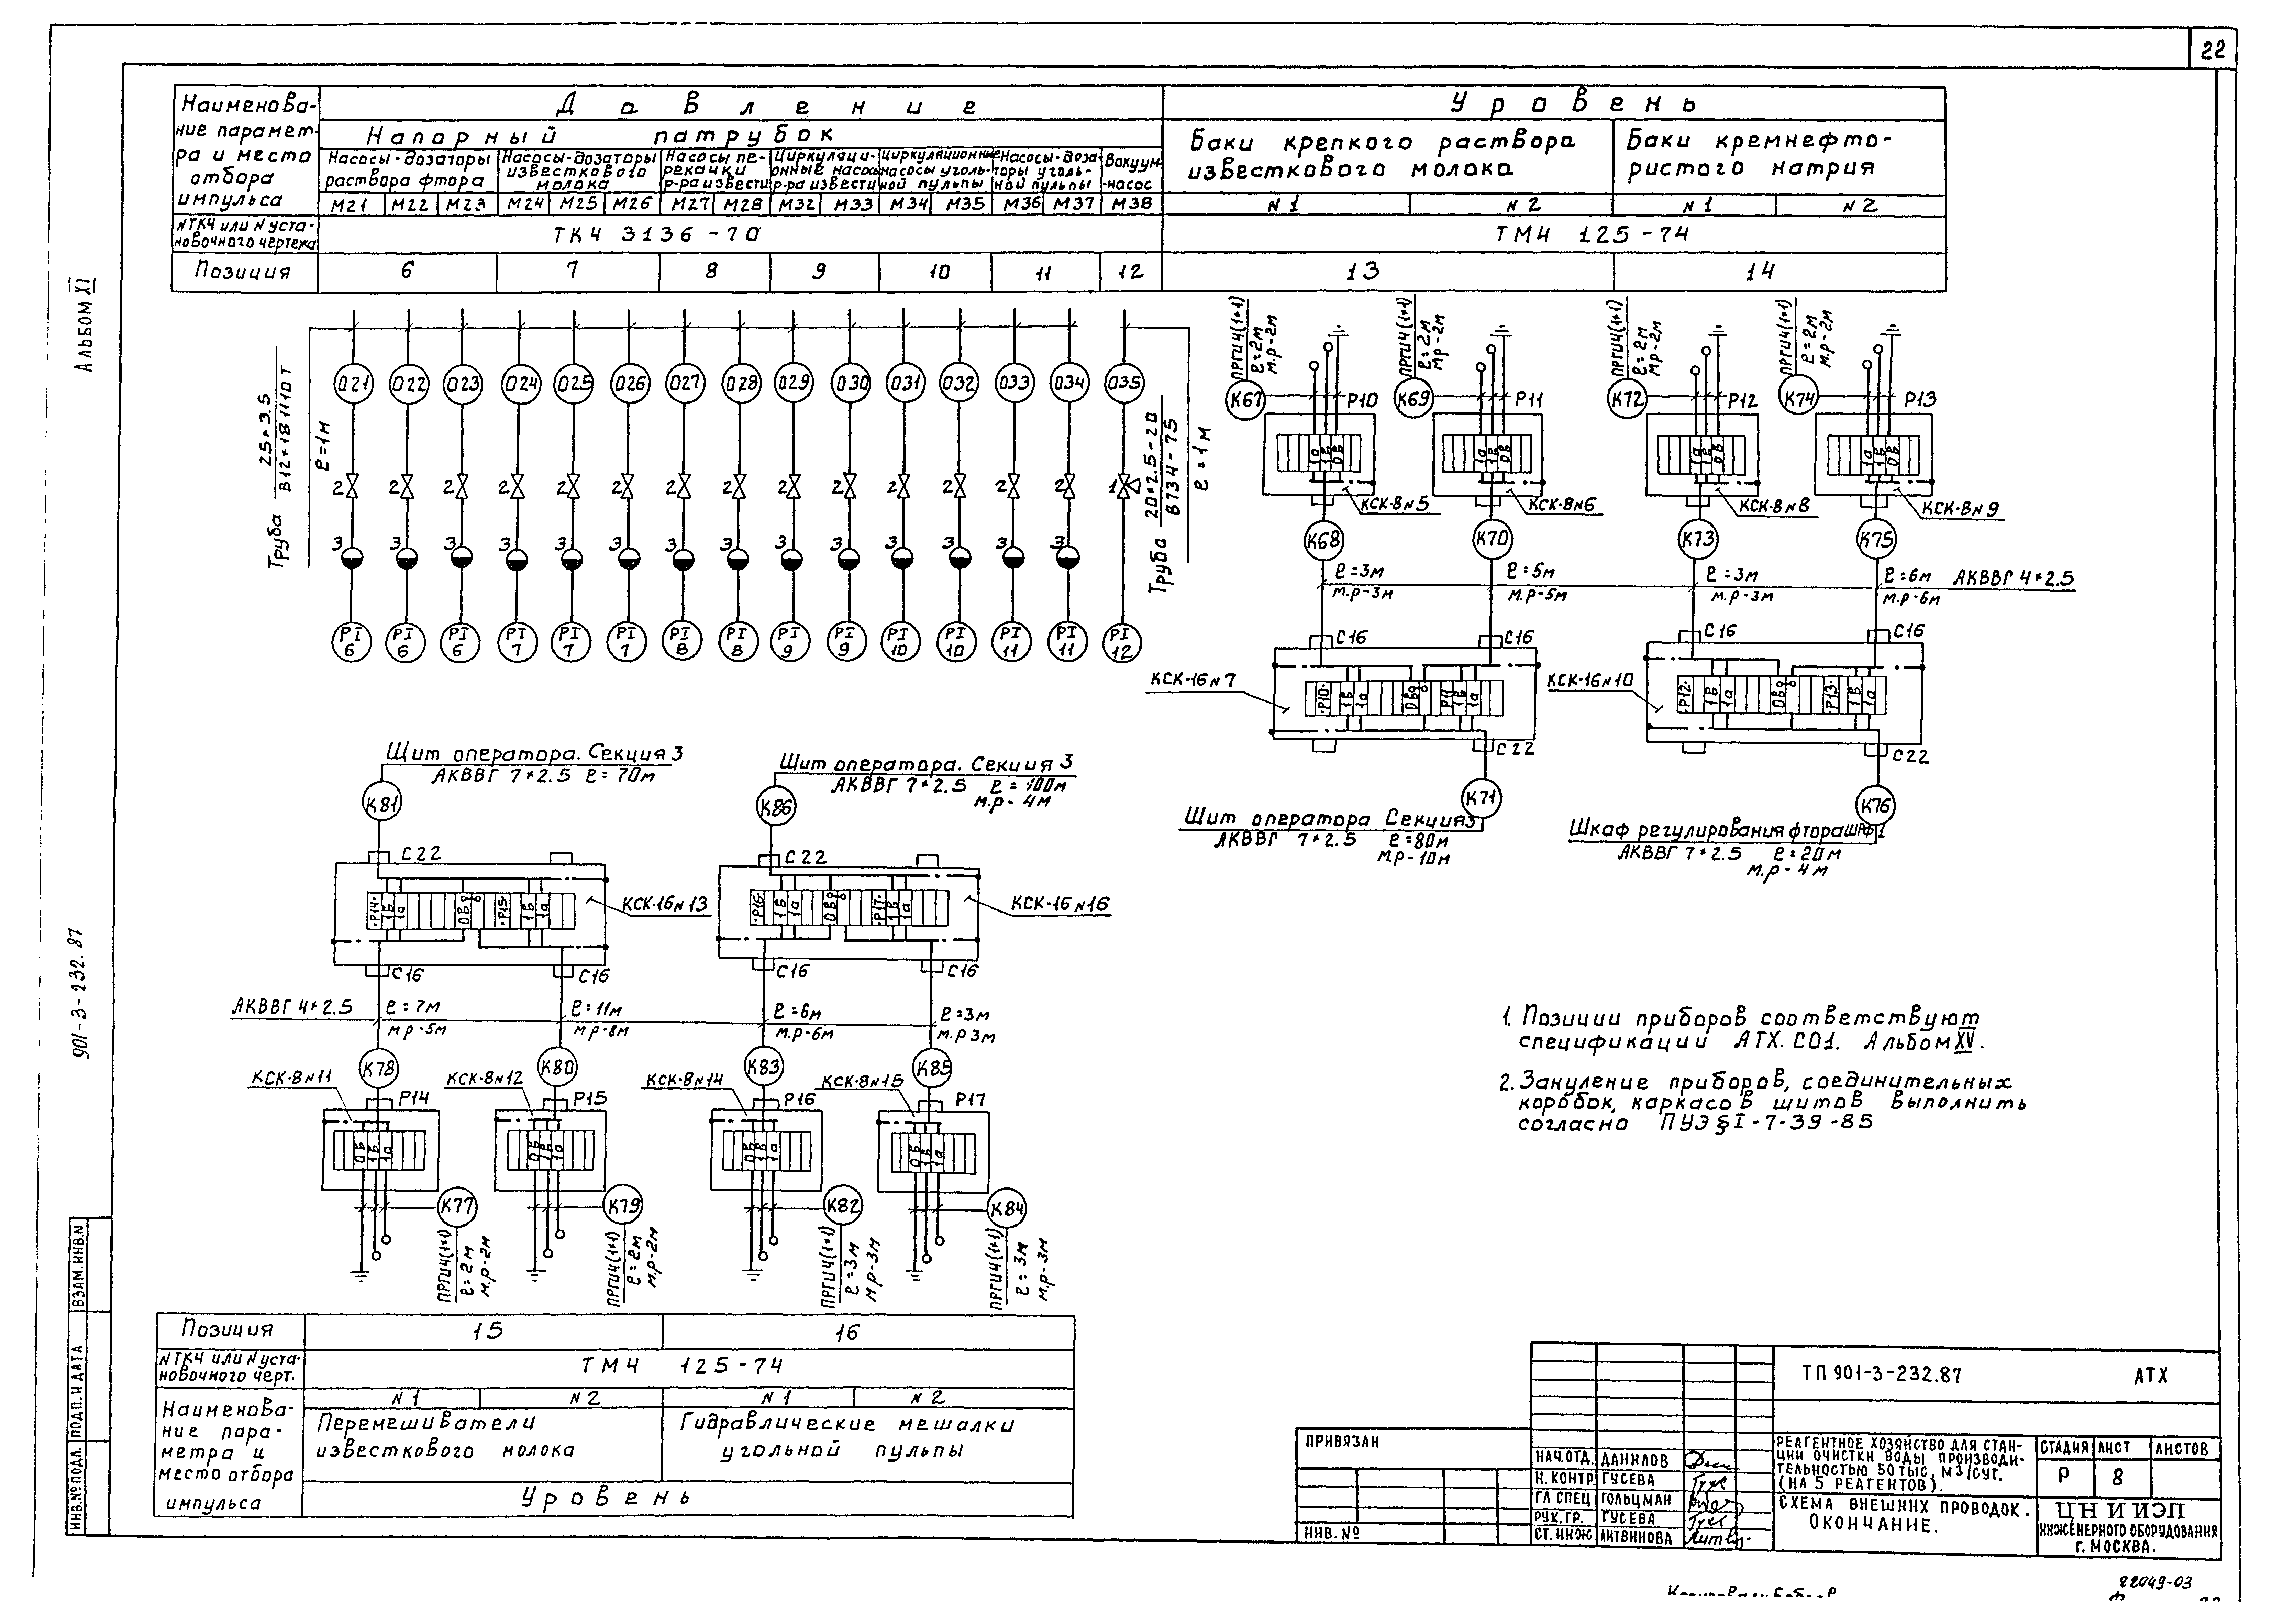
Task: Click the K71 cable circle marker
Action: 1481,798
